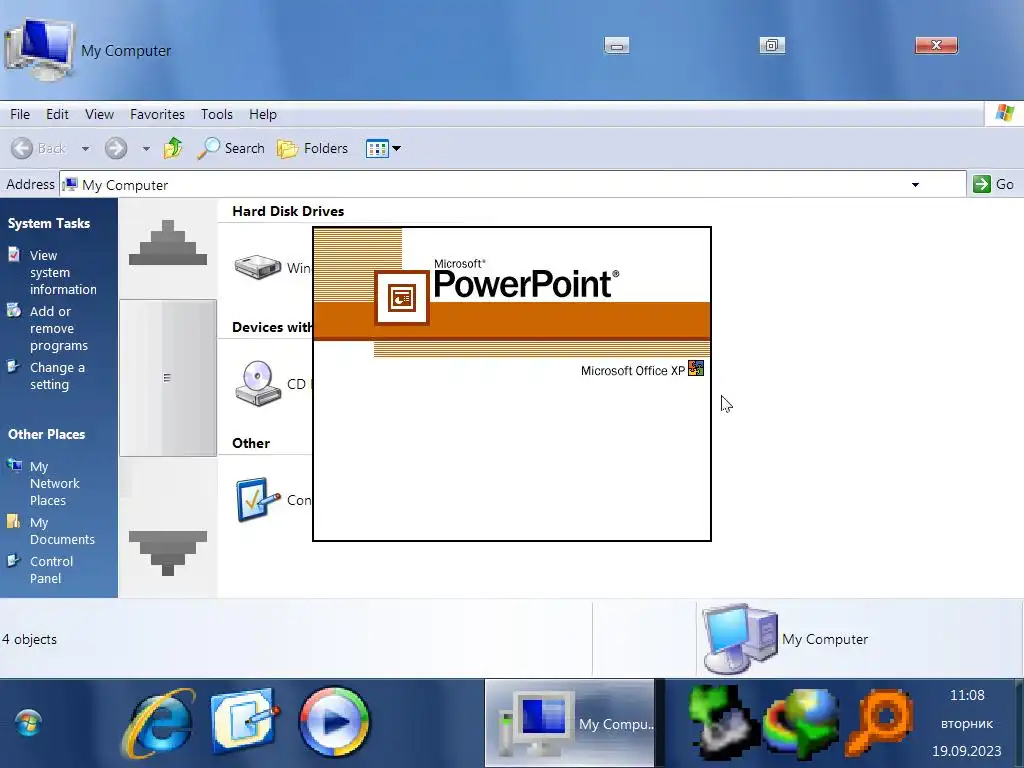Image resolution: width=1024 pixels, height=768 pixels.
Task: Open the Edit menu
Action: click(x=57, y=114)
